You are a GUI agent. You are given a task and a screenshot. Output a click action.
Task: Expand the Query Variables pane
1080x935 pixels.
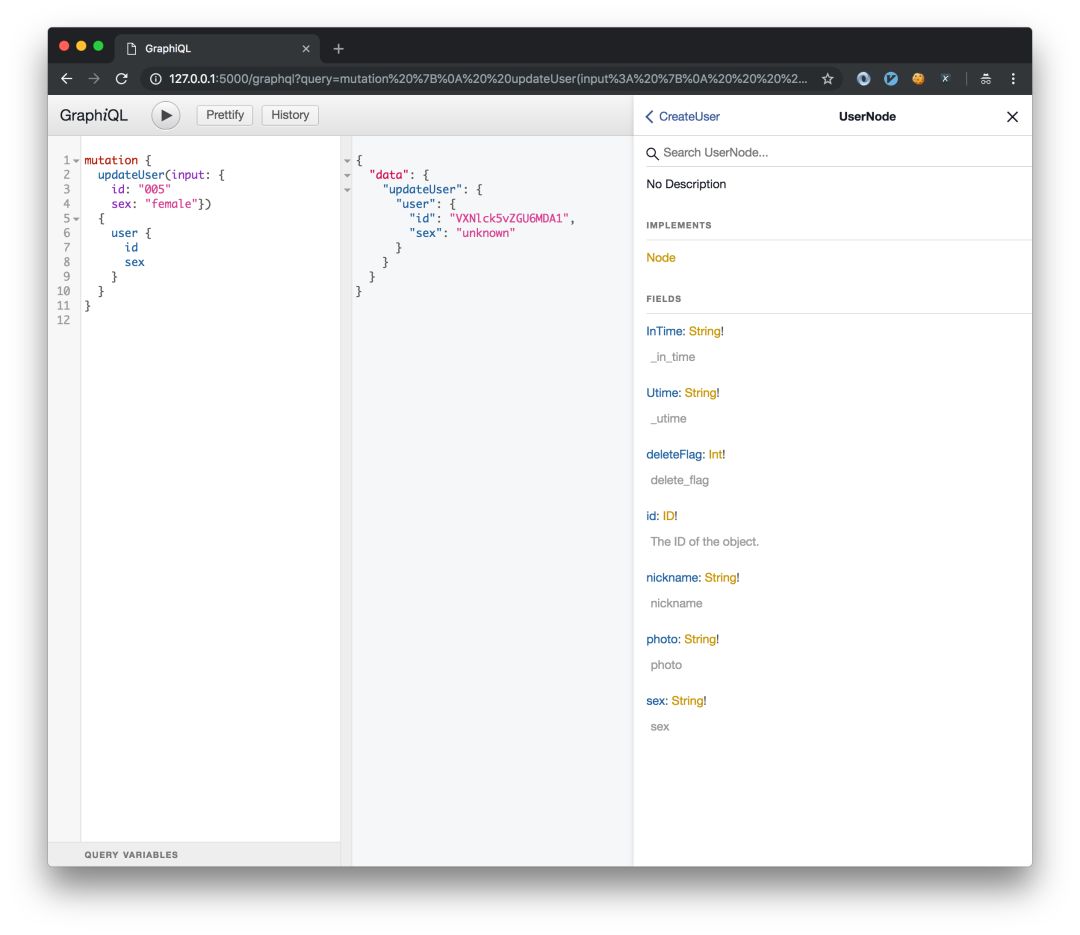(x=194, y=854)
